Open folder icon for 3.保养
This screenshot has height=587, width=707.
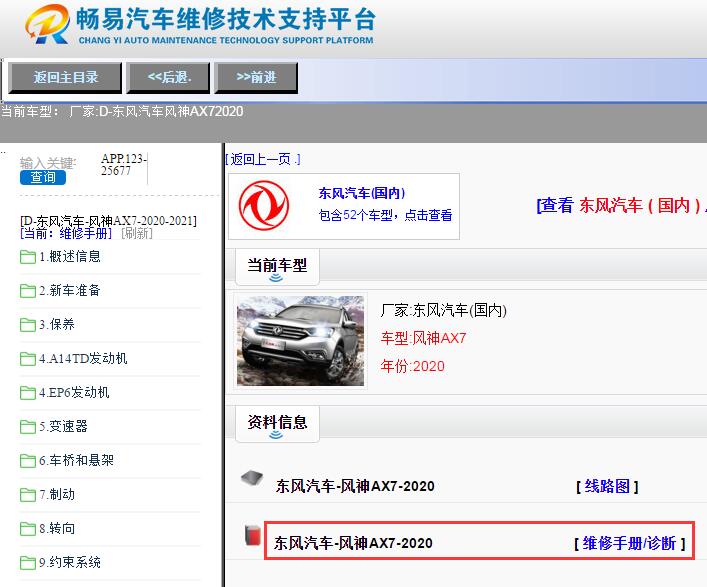point(28,325)
